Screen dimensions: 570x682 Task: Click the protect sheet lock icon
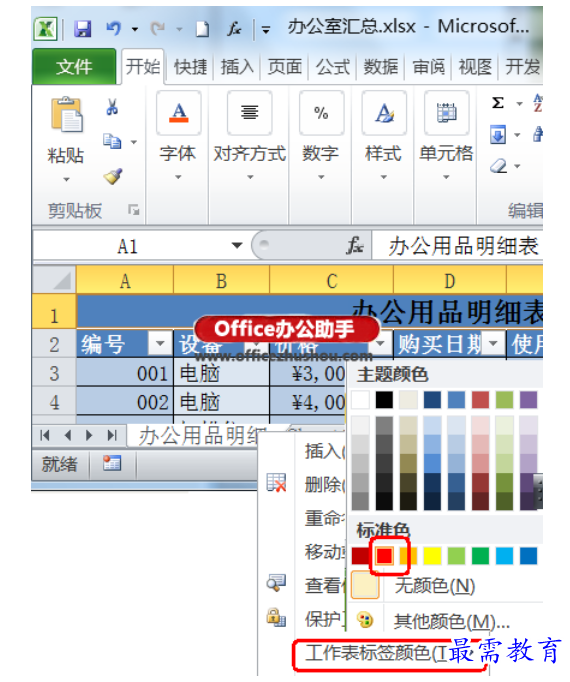point(276,617)
